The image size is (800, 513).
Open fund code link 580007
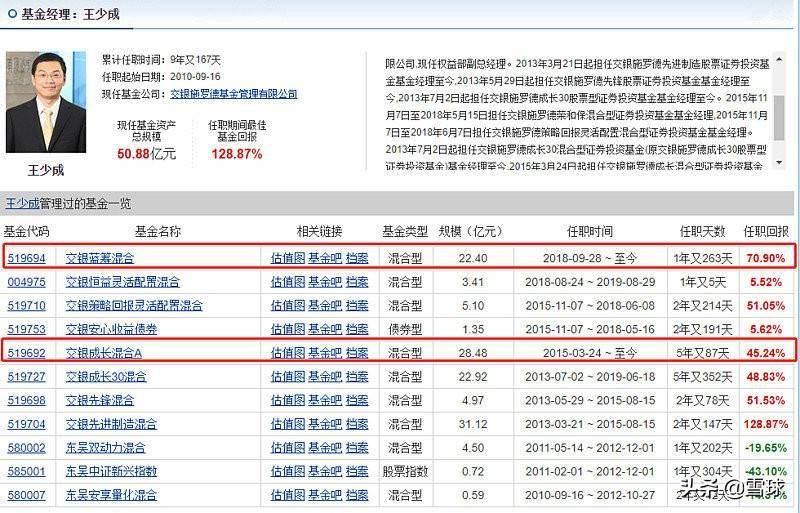27,495
